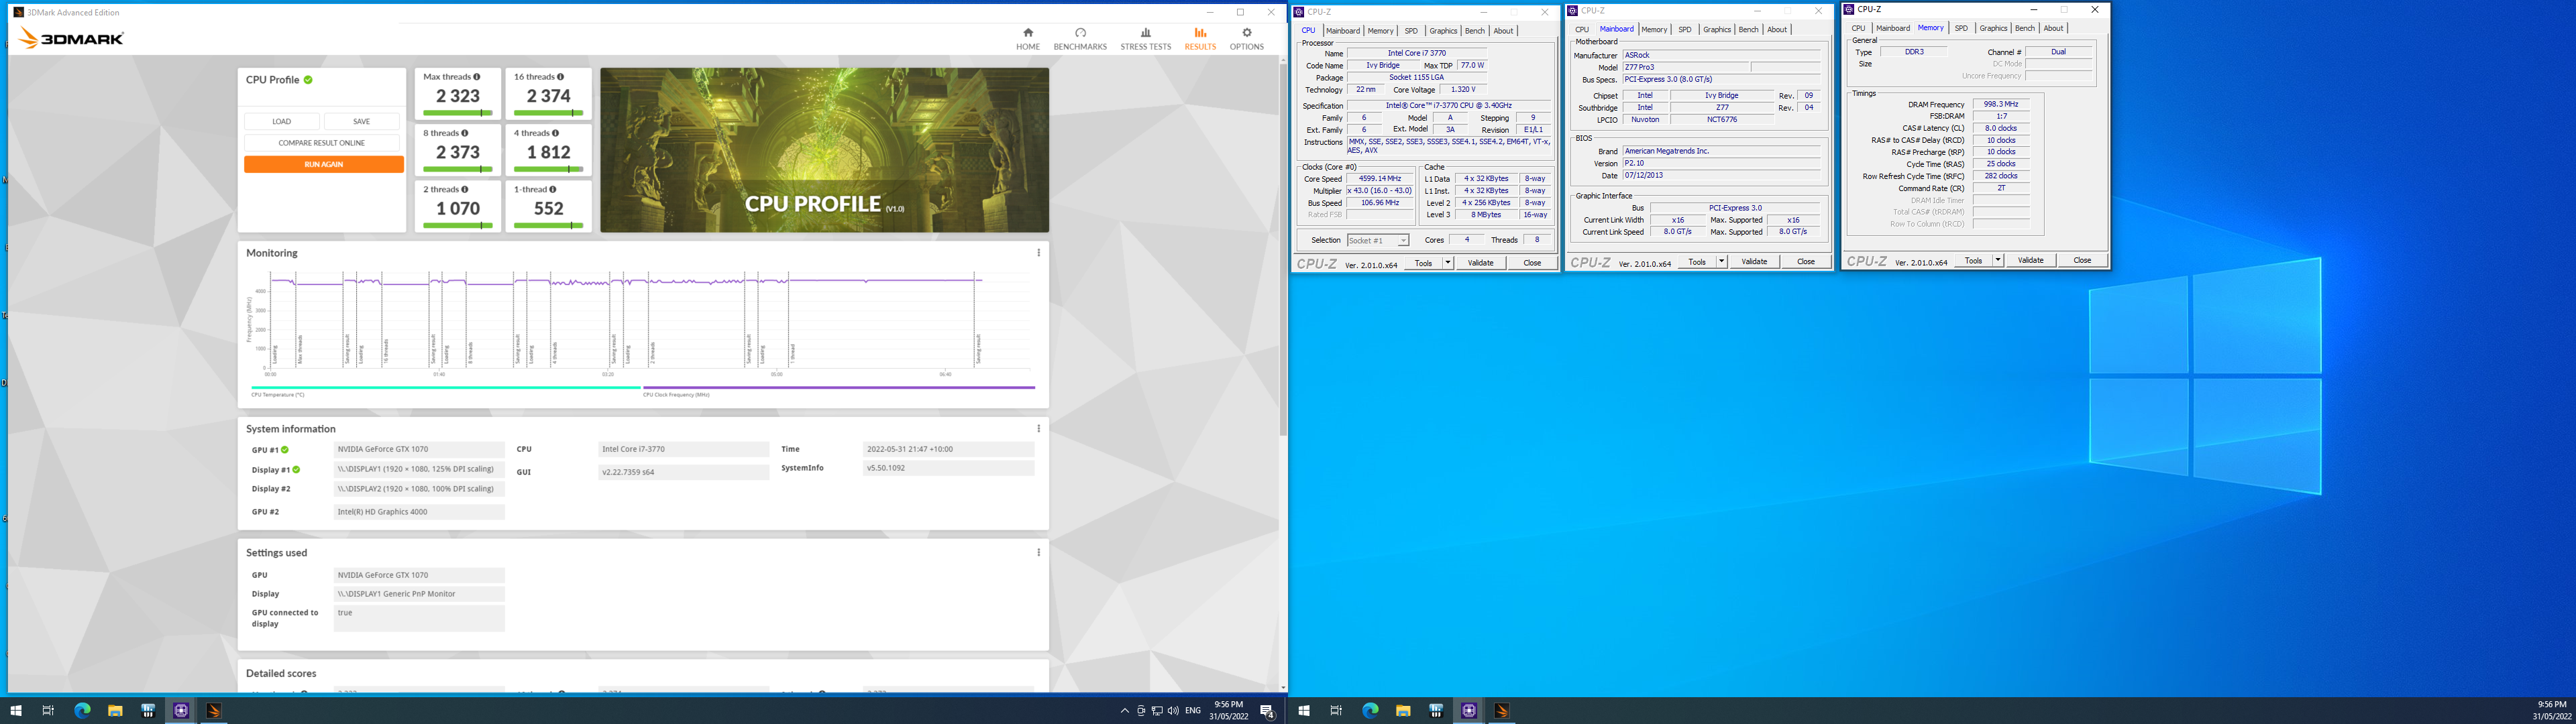Click the info icon beside 4 threads
The width and height of the screenshot is (2576, 724).
point(555,133)
